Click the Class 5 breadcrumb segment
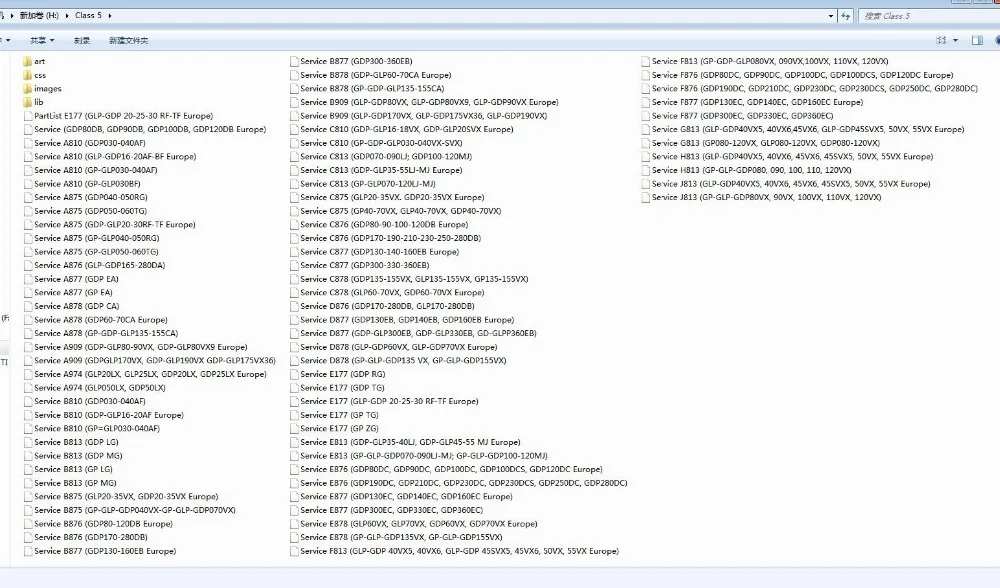The width and height of the screenshot is (1000, 588). coord(88,15)
